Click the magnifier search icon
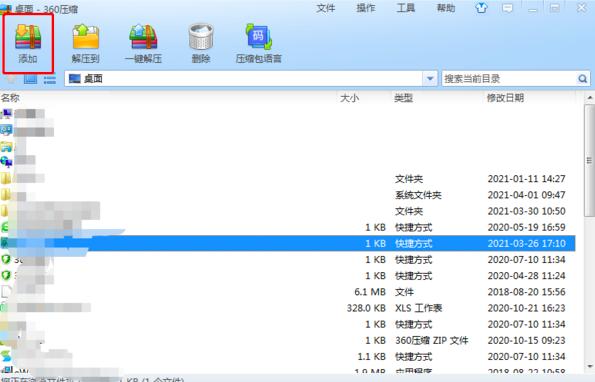 tap(582, 79)
